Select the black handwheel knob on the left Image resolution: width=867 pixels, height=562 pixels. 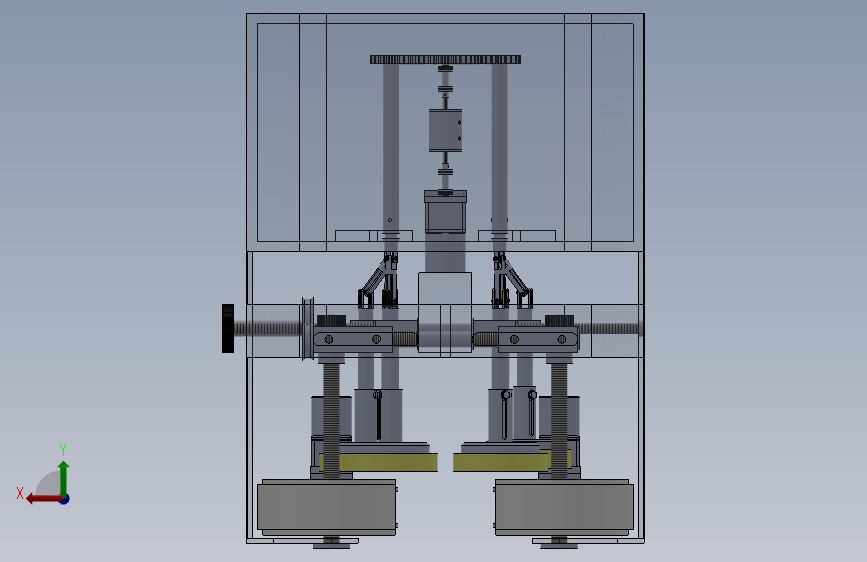pos(228,328)
